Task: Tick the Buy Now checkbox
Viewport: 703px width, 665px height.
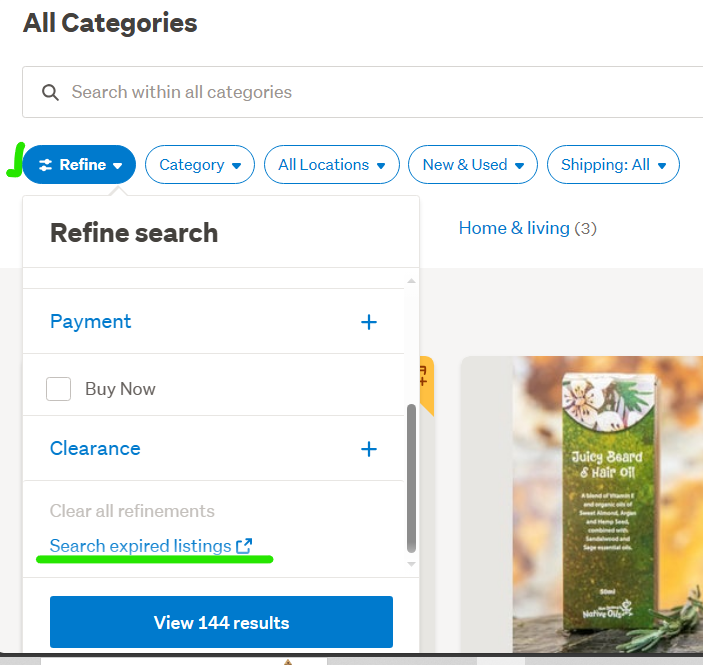Action: click(x=59, y=389)
